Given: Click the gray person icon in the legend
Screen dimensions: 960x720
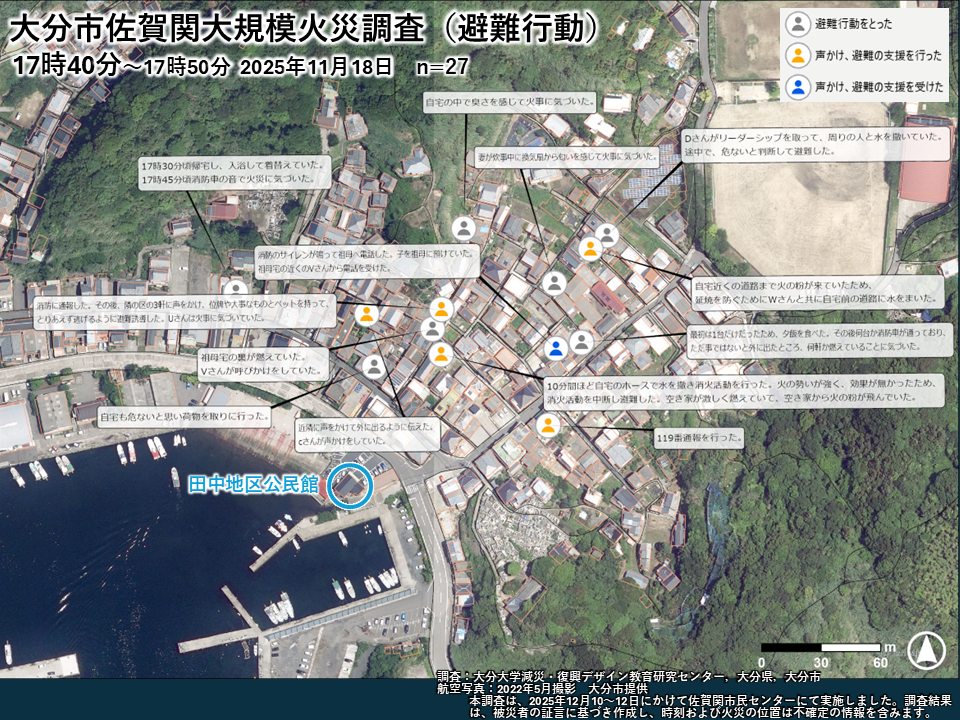Looking at the screenshot, I should [x=798, y=23].
